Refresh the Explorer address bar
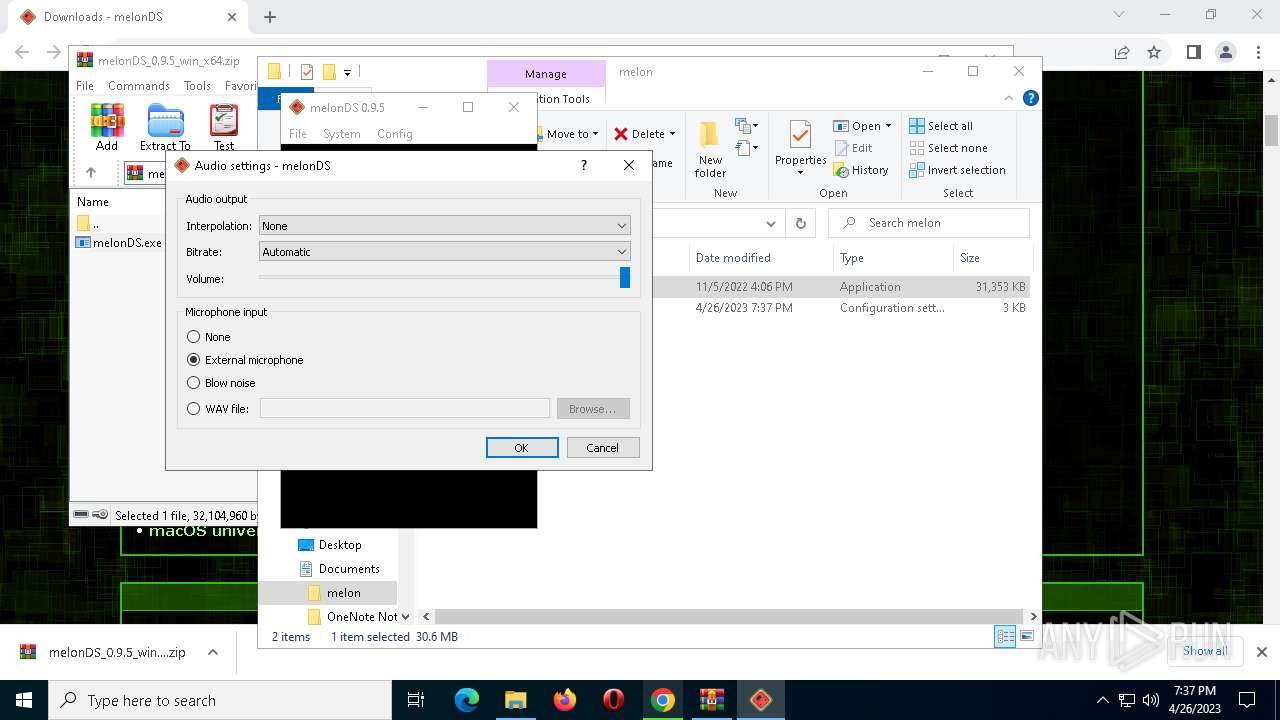 coord(800,223)
